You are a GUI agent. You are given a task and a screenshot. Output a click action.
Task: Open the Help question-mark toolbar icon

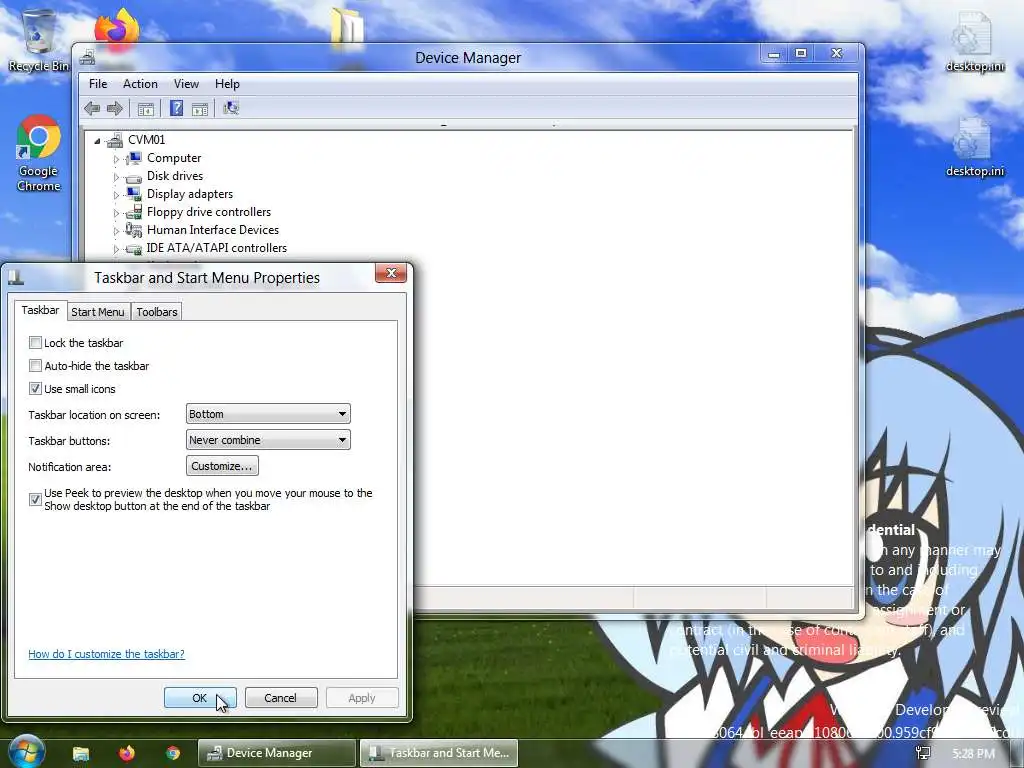pos(176,108)
